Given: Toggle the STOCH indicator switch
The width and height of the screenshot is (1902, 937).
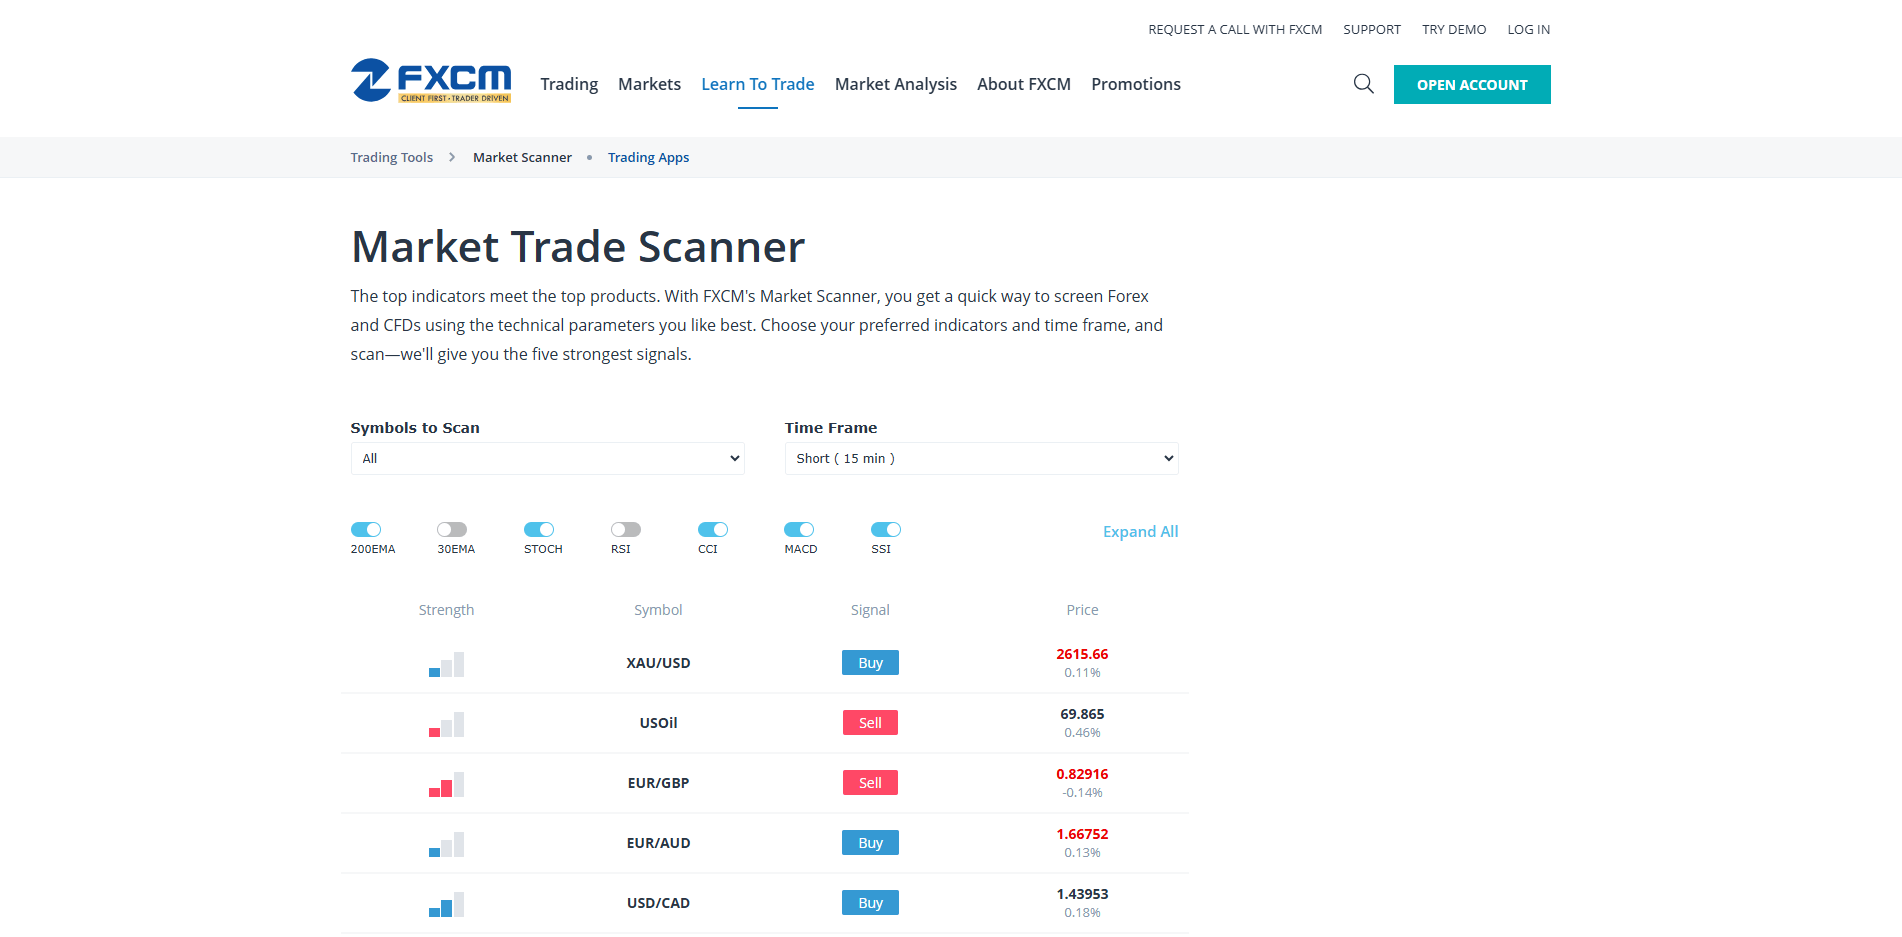Looking at the screenshot, I should click(x=539, y=529).
